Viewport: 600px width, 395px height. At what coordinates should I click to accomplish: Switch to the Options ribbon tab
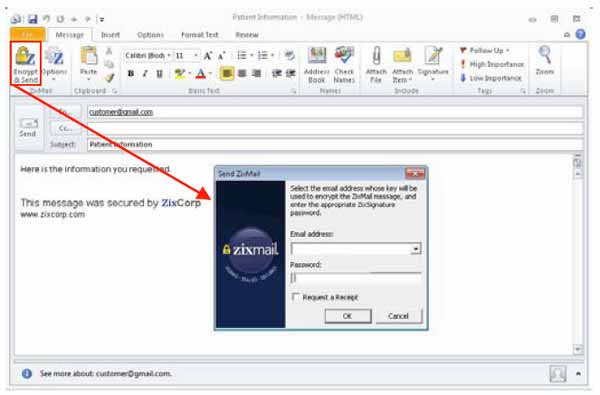point(150,35)
